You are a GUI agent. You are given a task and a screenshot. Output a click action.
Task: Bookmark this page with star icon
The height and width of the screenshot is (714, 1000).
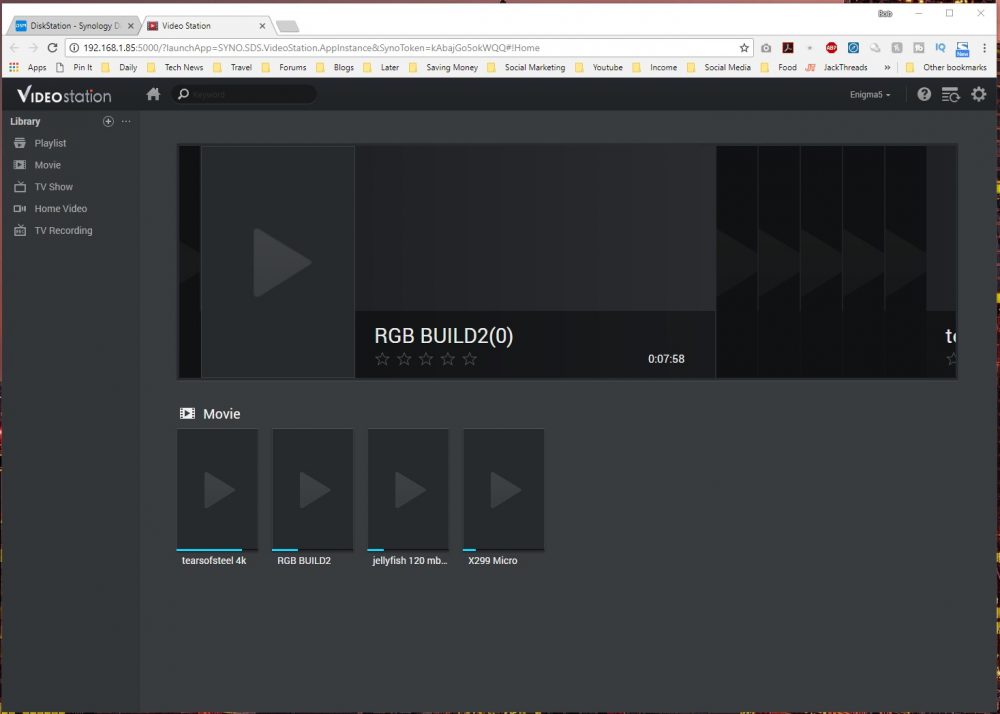pyautogui.click(x=744, y=48)
